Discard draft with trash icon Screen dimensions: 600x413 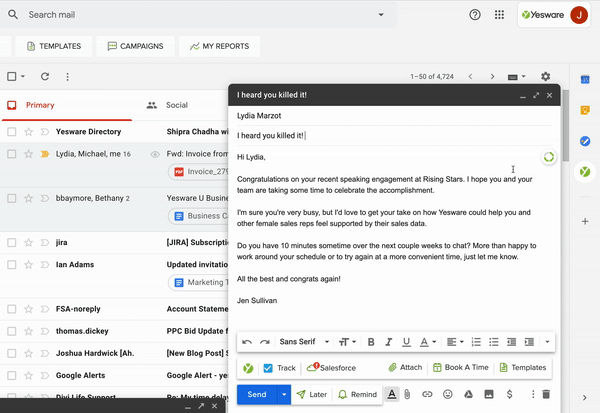(x=547, y=395)
